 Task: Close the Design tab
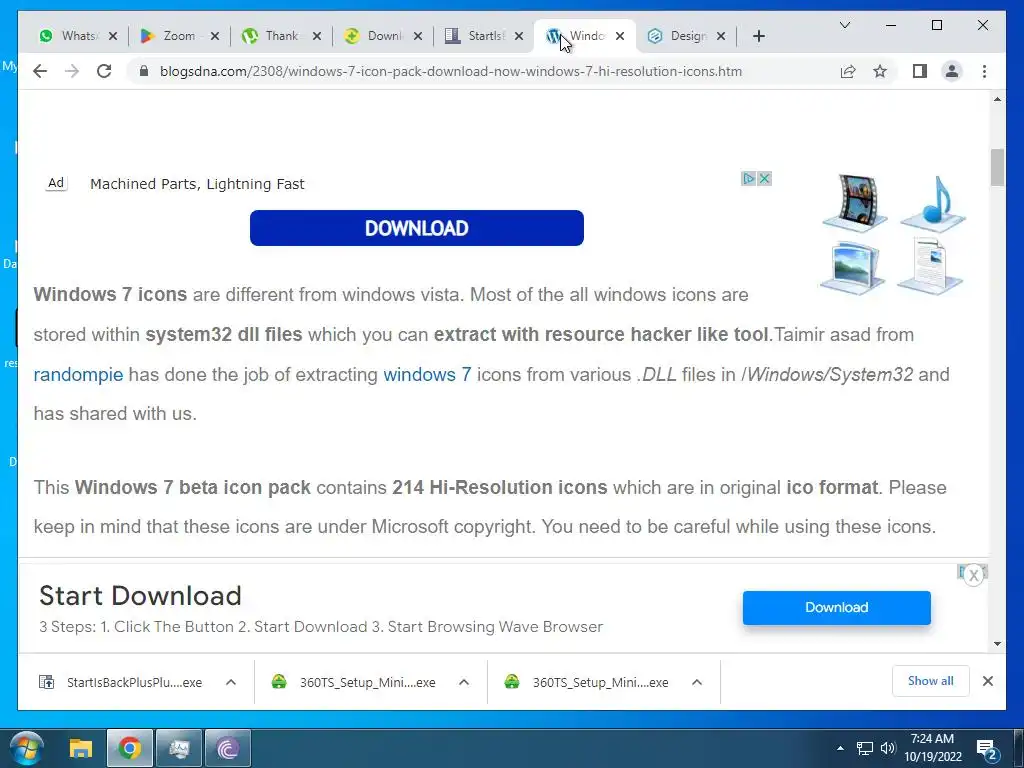coord(721,36)
